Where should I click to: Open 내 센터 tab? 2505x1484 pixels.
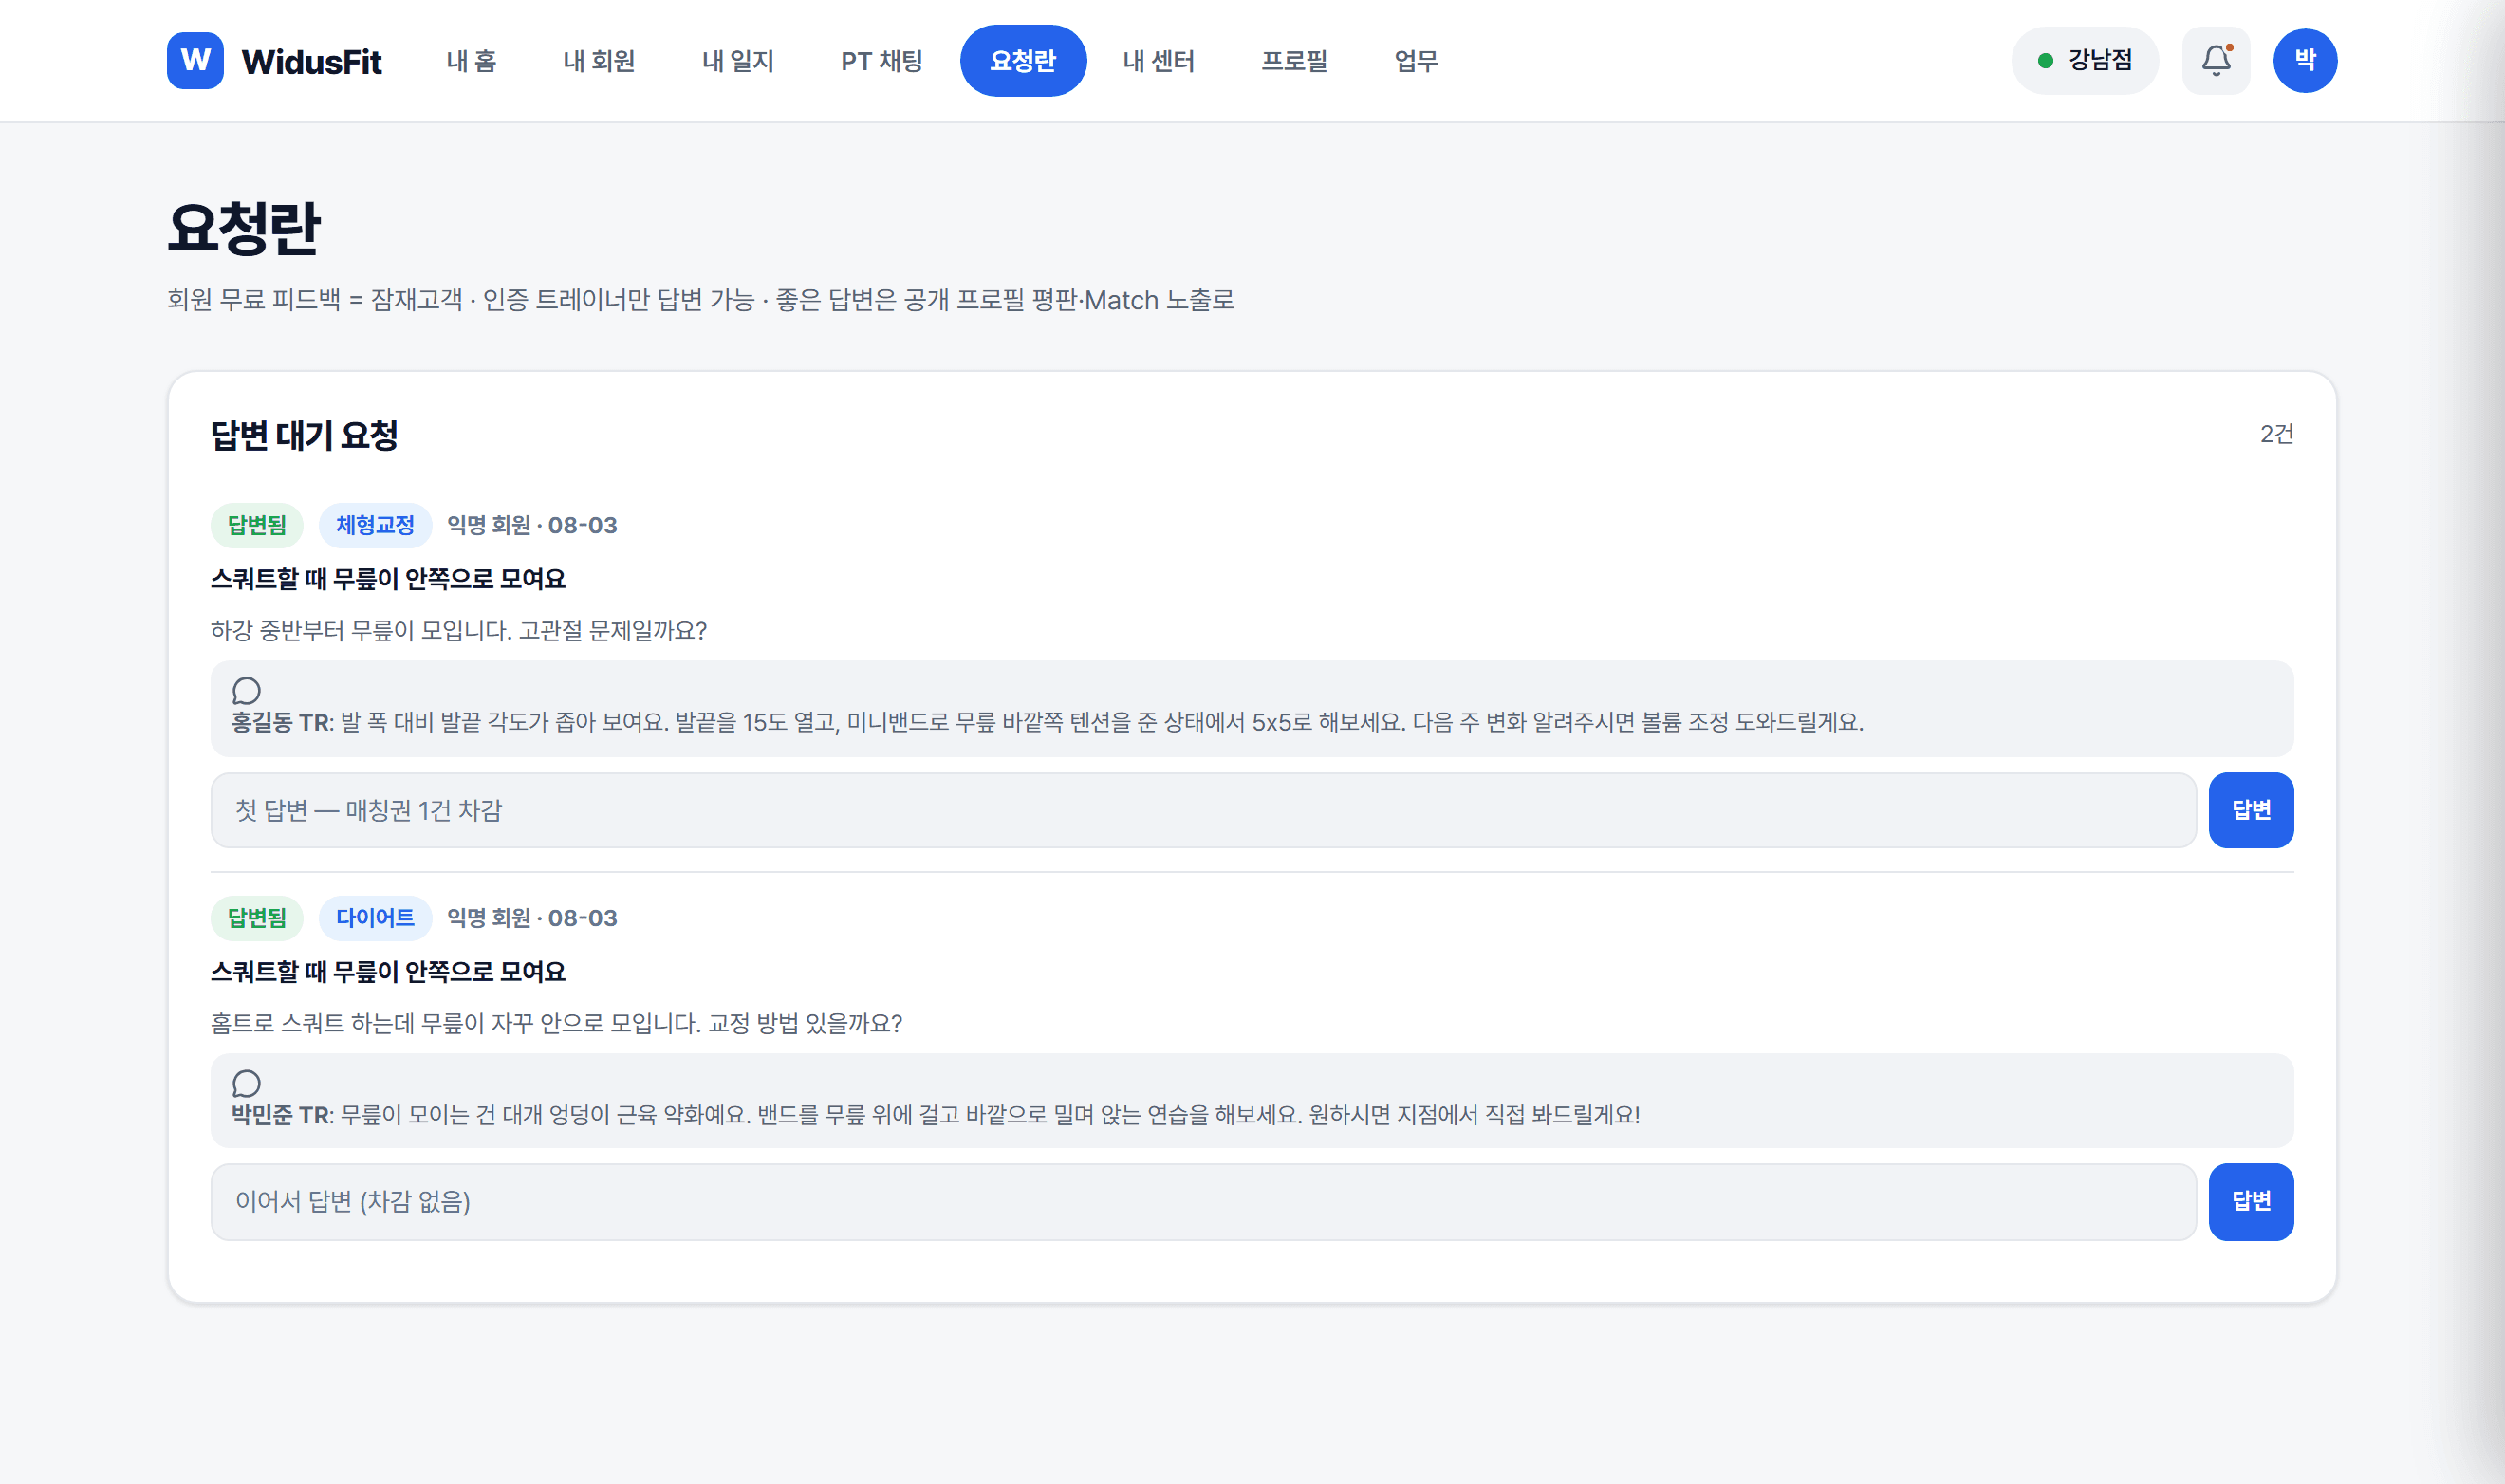pos(1158,61)
